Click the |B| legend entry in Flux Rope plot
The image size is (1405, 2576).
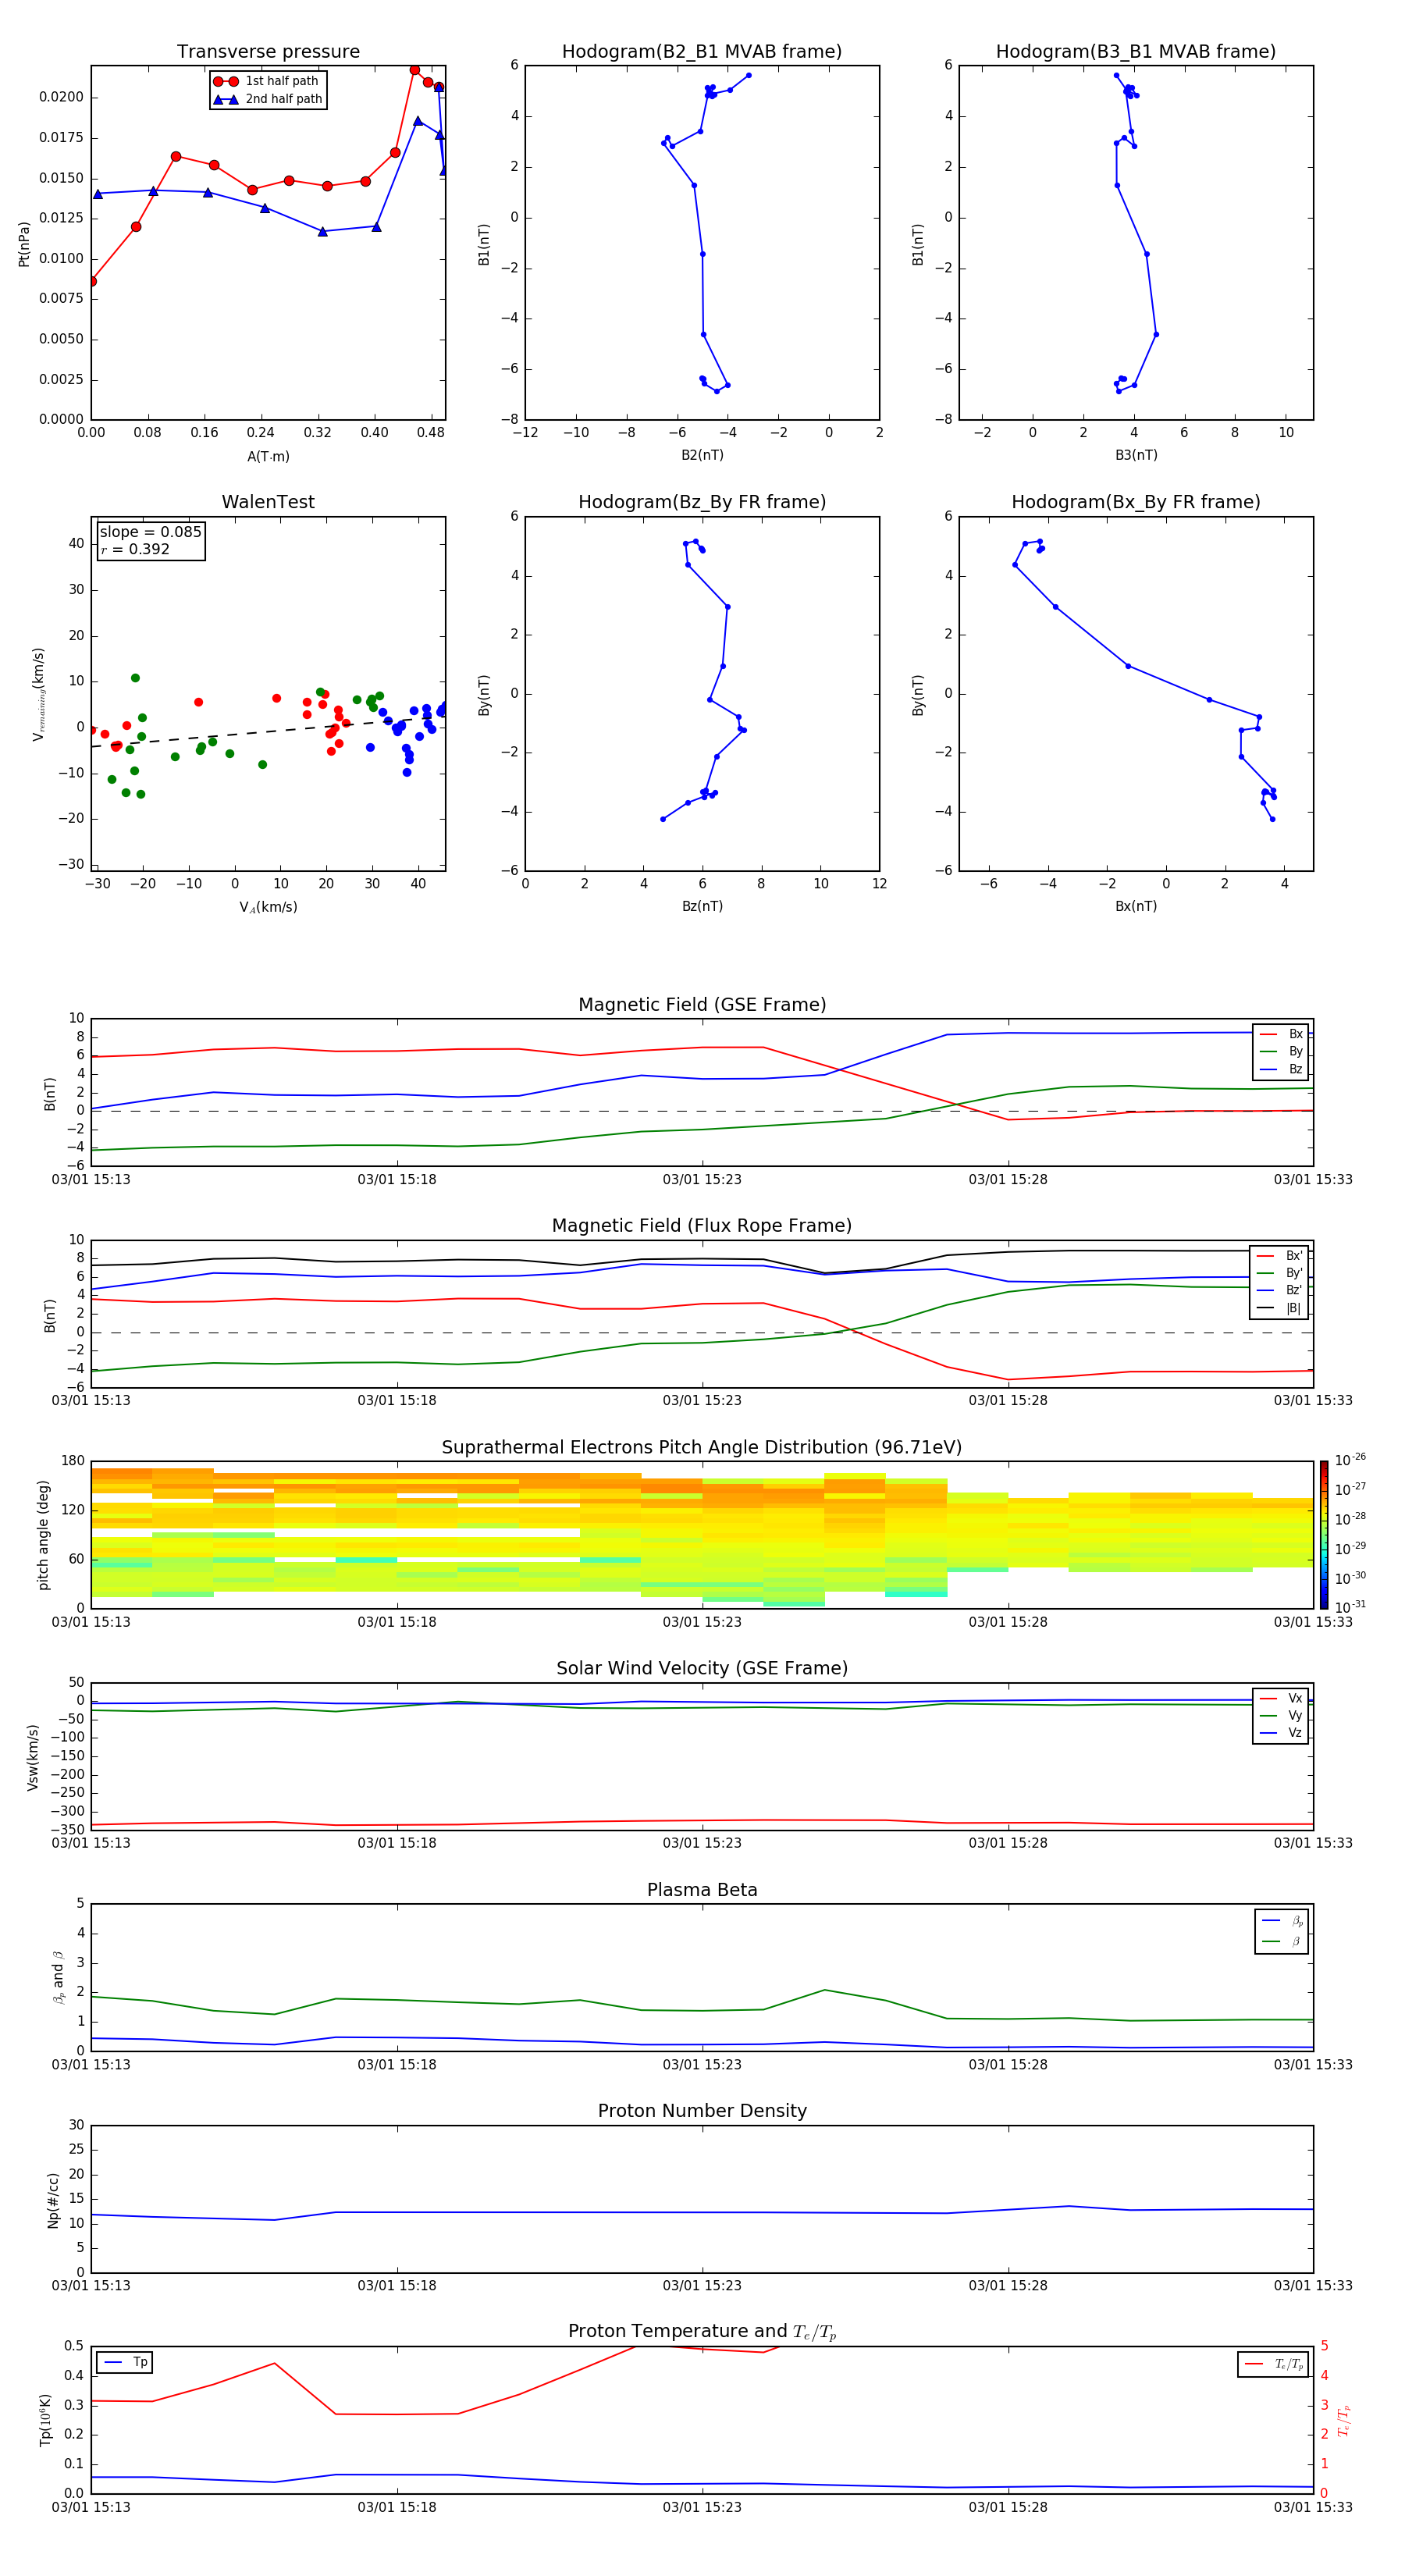(1279, 1308)
